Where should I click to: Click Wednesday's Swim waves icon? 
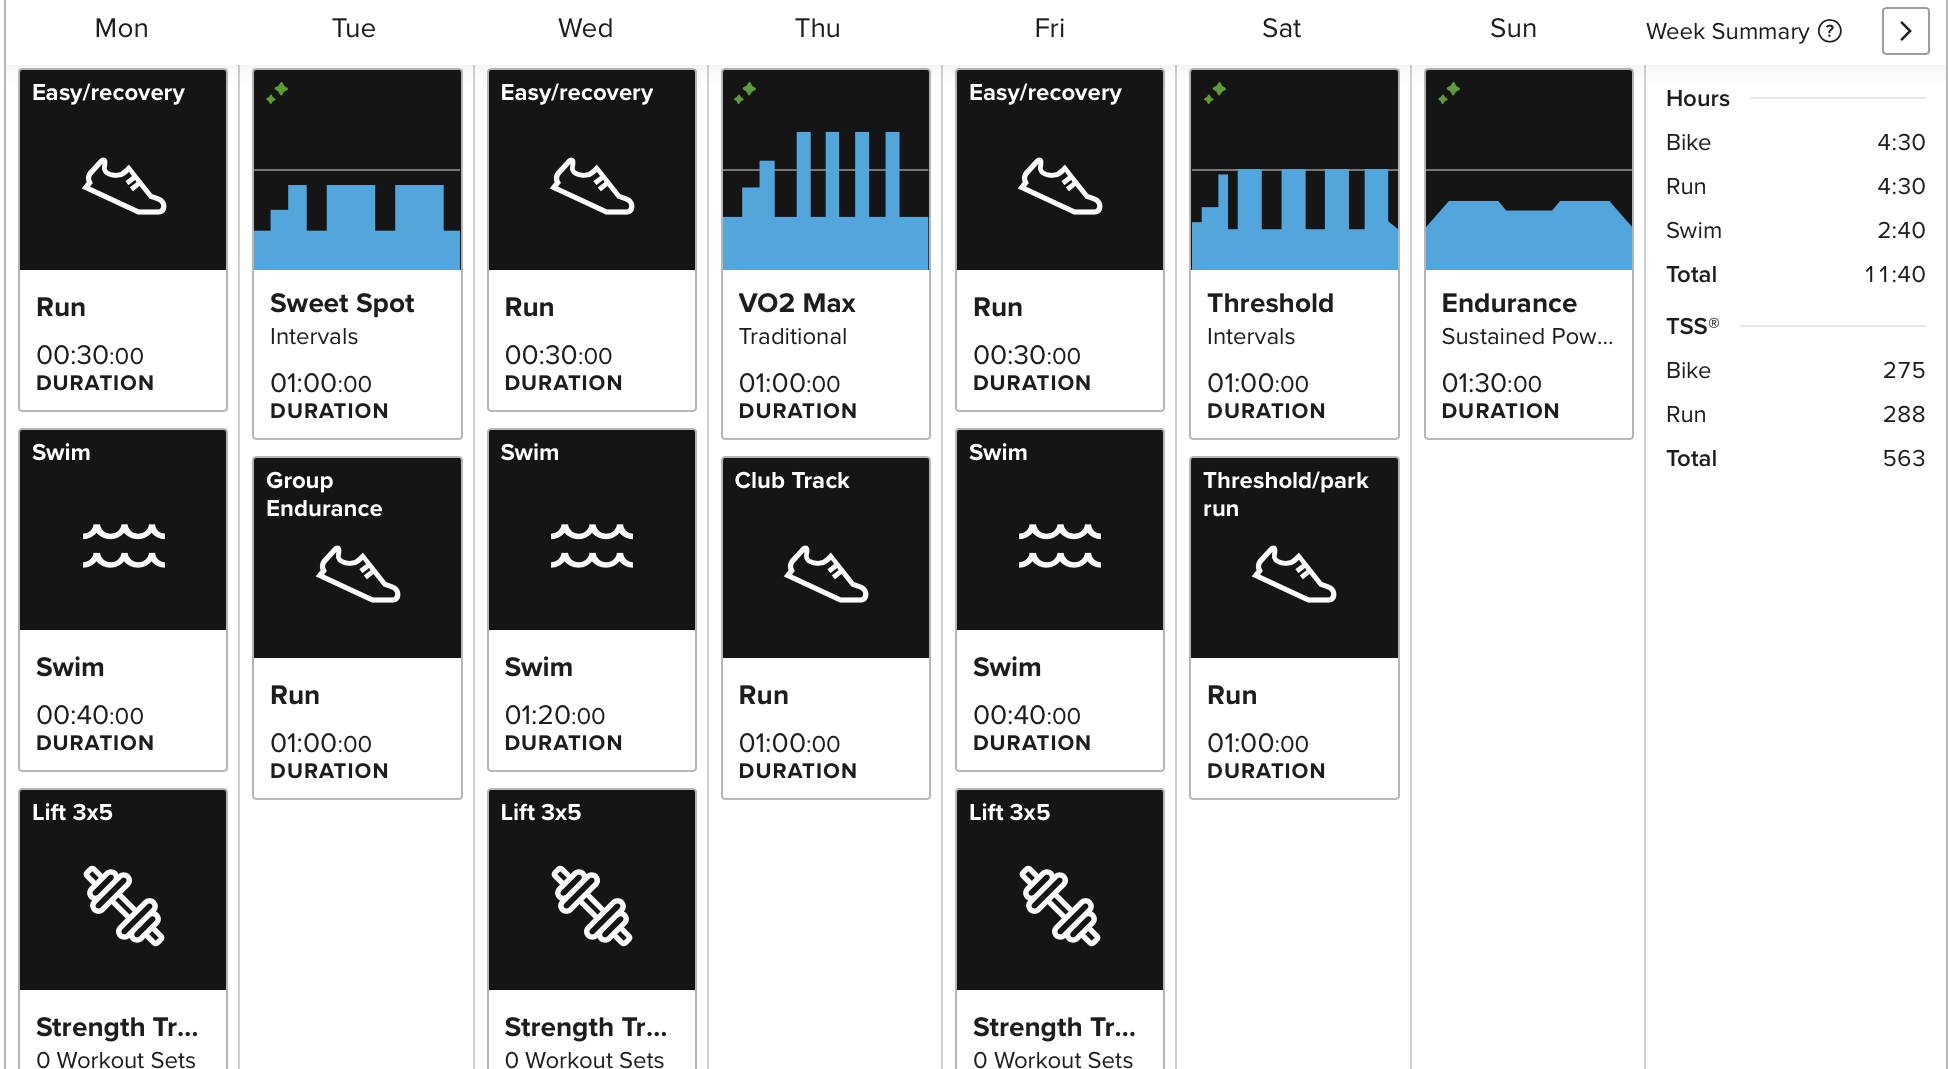[592, 546]
